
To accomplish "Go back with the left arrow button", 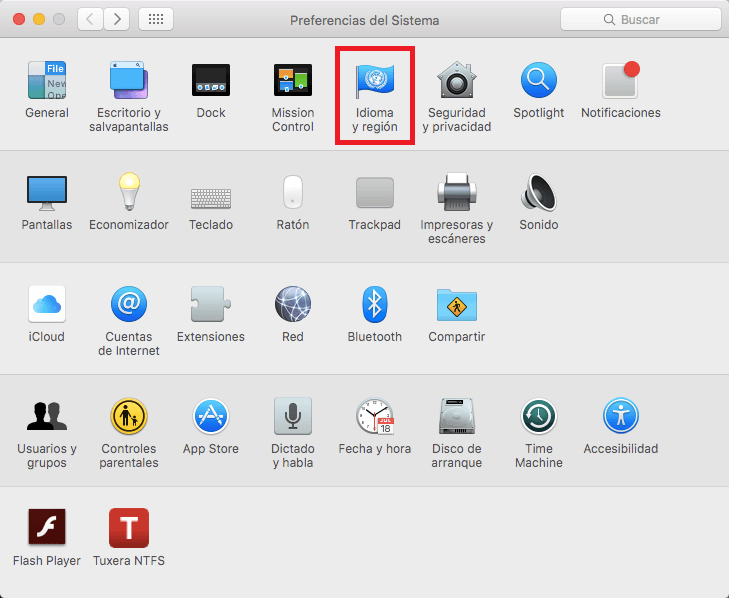I will tap(90, 19).
